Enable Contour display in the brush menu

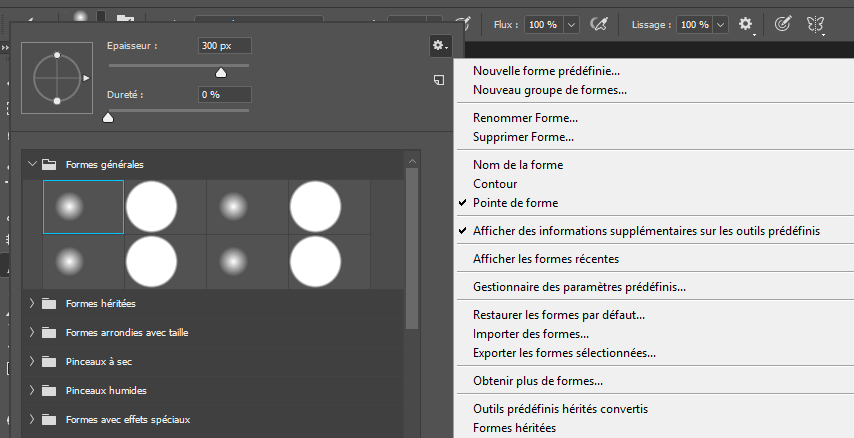495,184
